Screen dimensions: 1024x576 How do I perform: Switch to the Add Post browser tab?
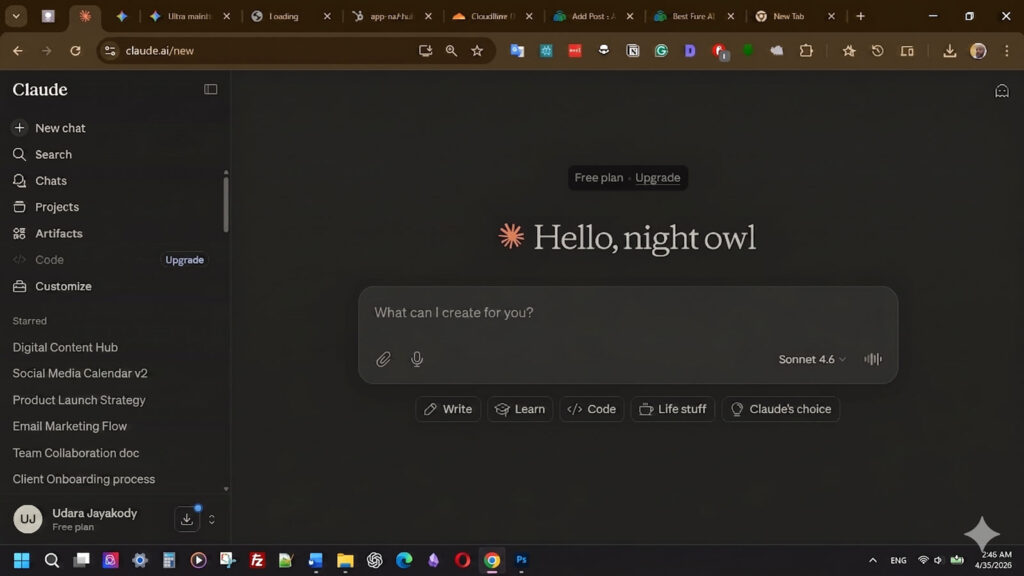point(591,16)
